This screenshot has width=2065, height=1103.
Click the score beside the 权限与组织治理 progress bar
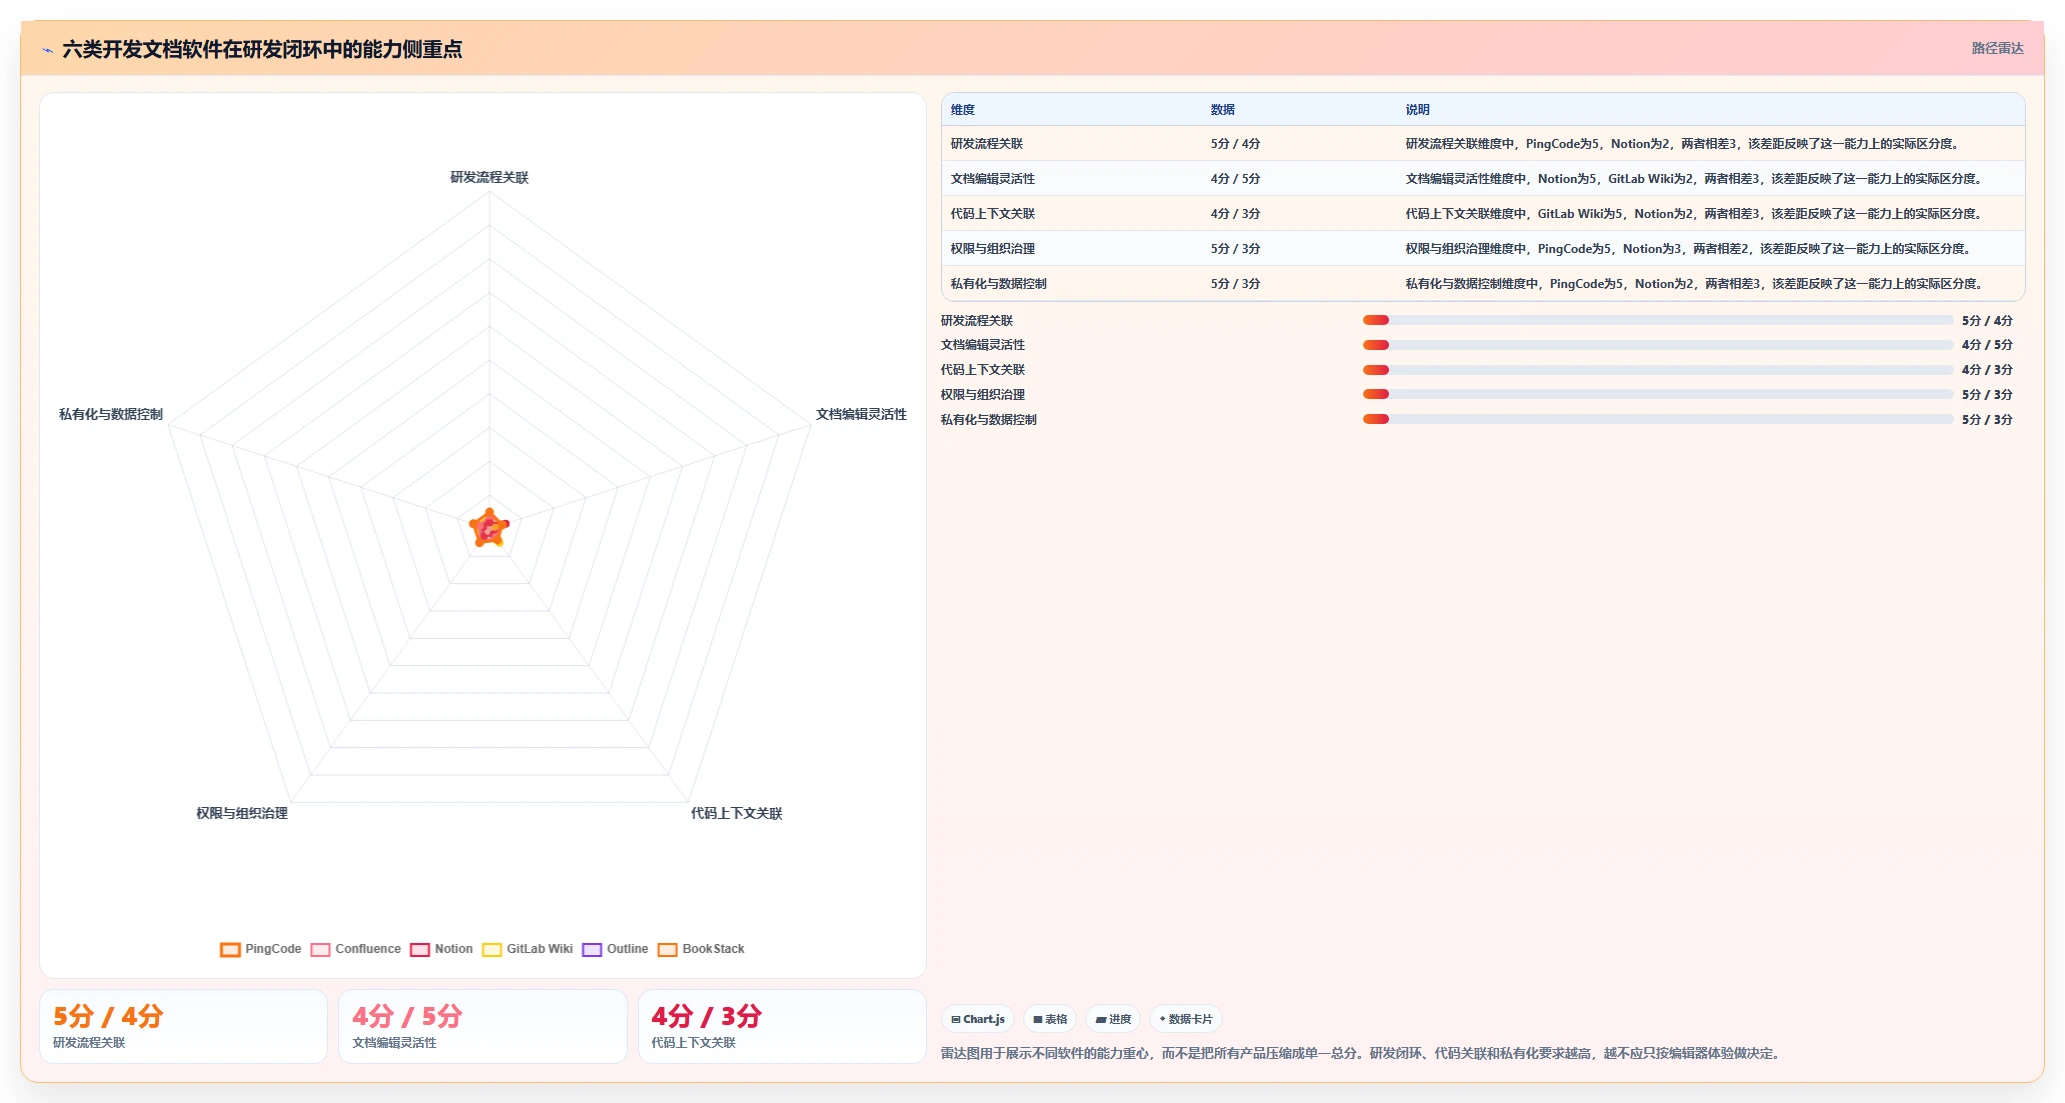1987,395
